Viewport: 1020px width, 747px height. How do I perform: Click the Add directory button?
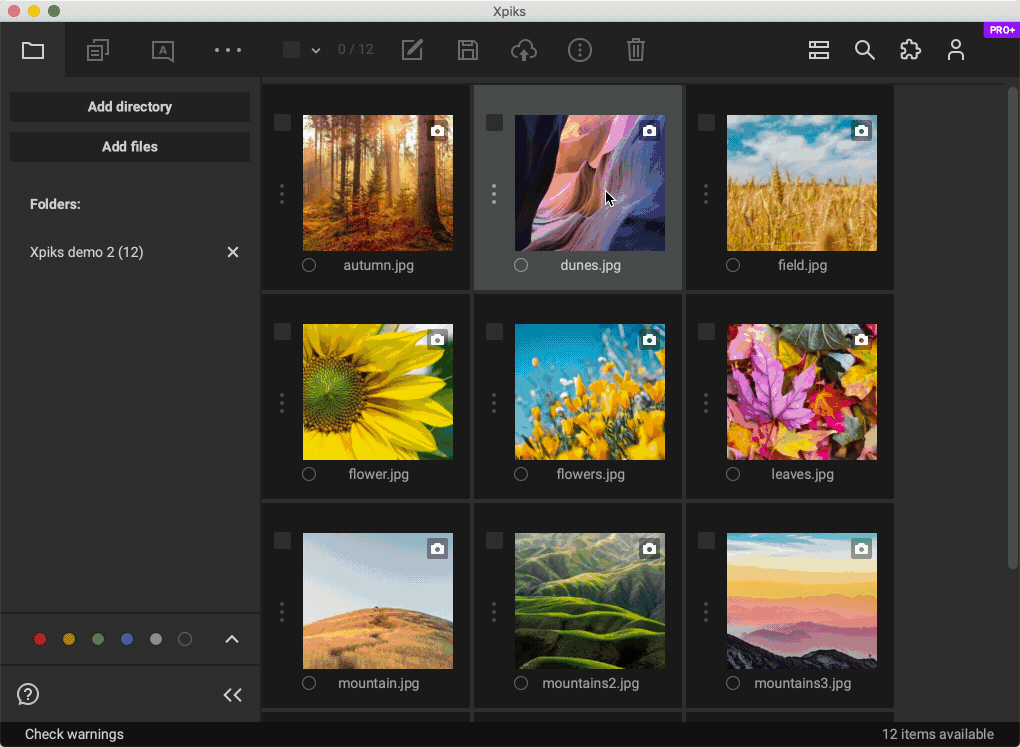pyautogui.click(x=130, y=107)
